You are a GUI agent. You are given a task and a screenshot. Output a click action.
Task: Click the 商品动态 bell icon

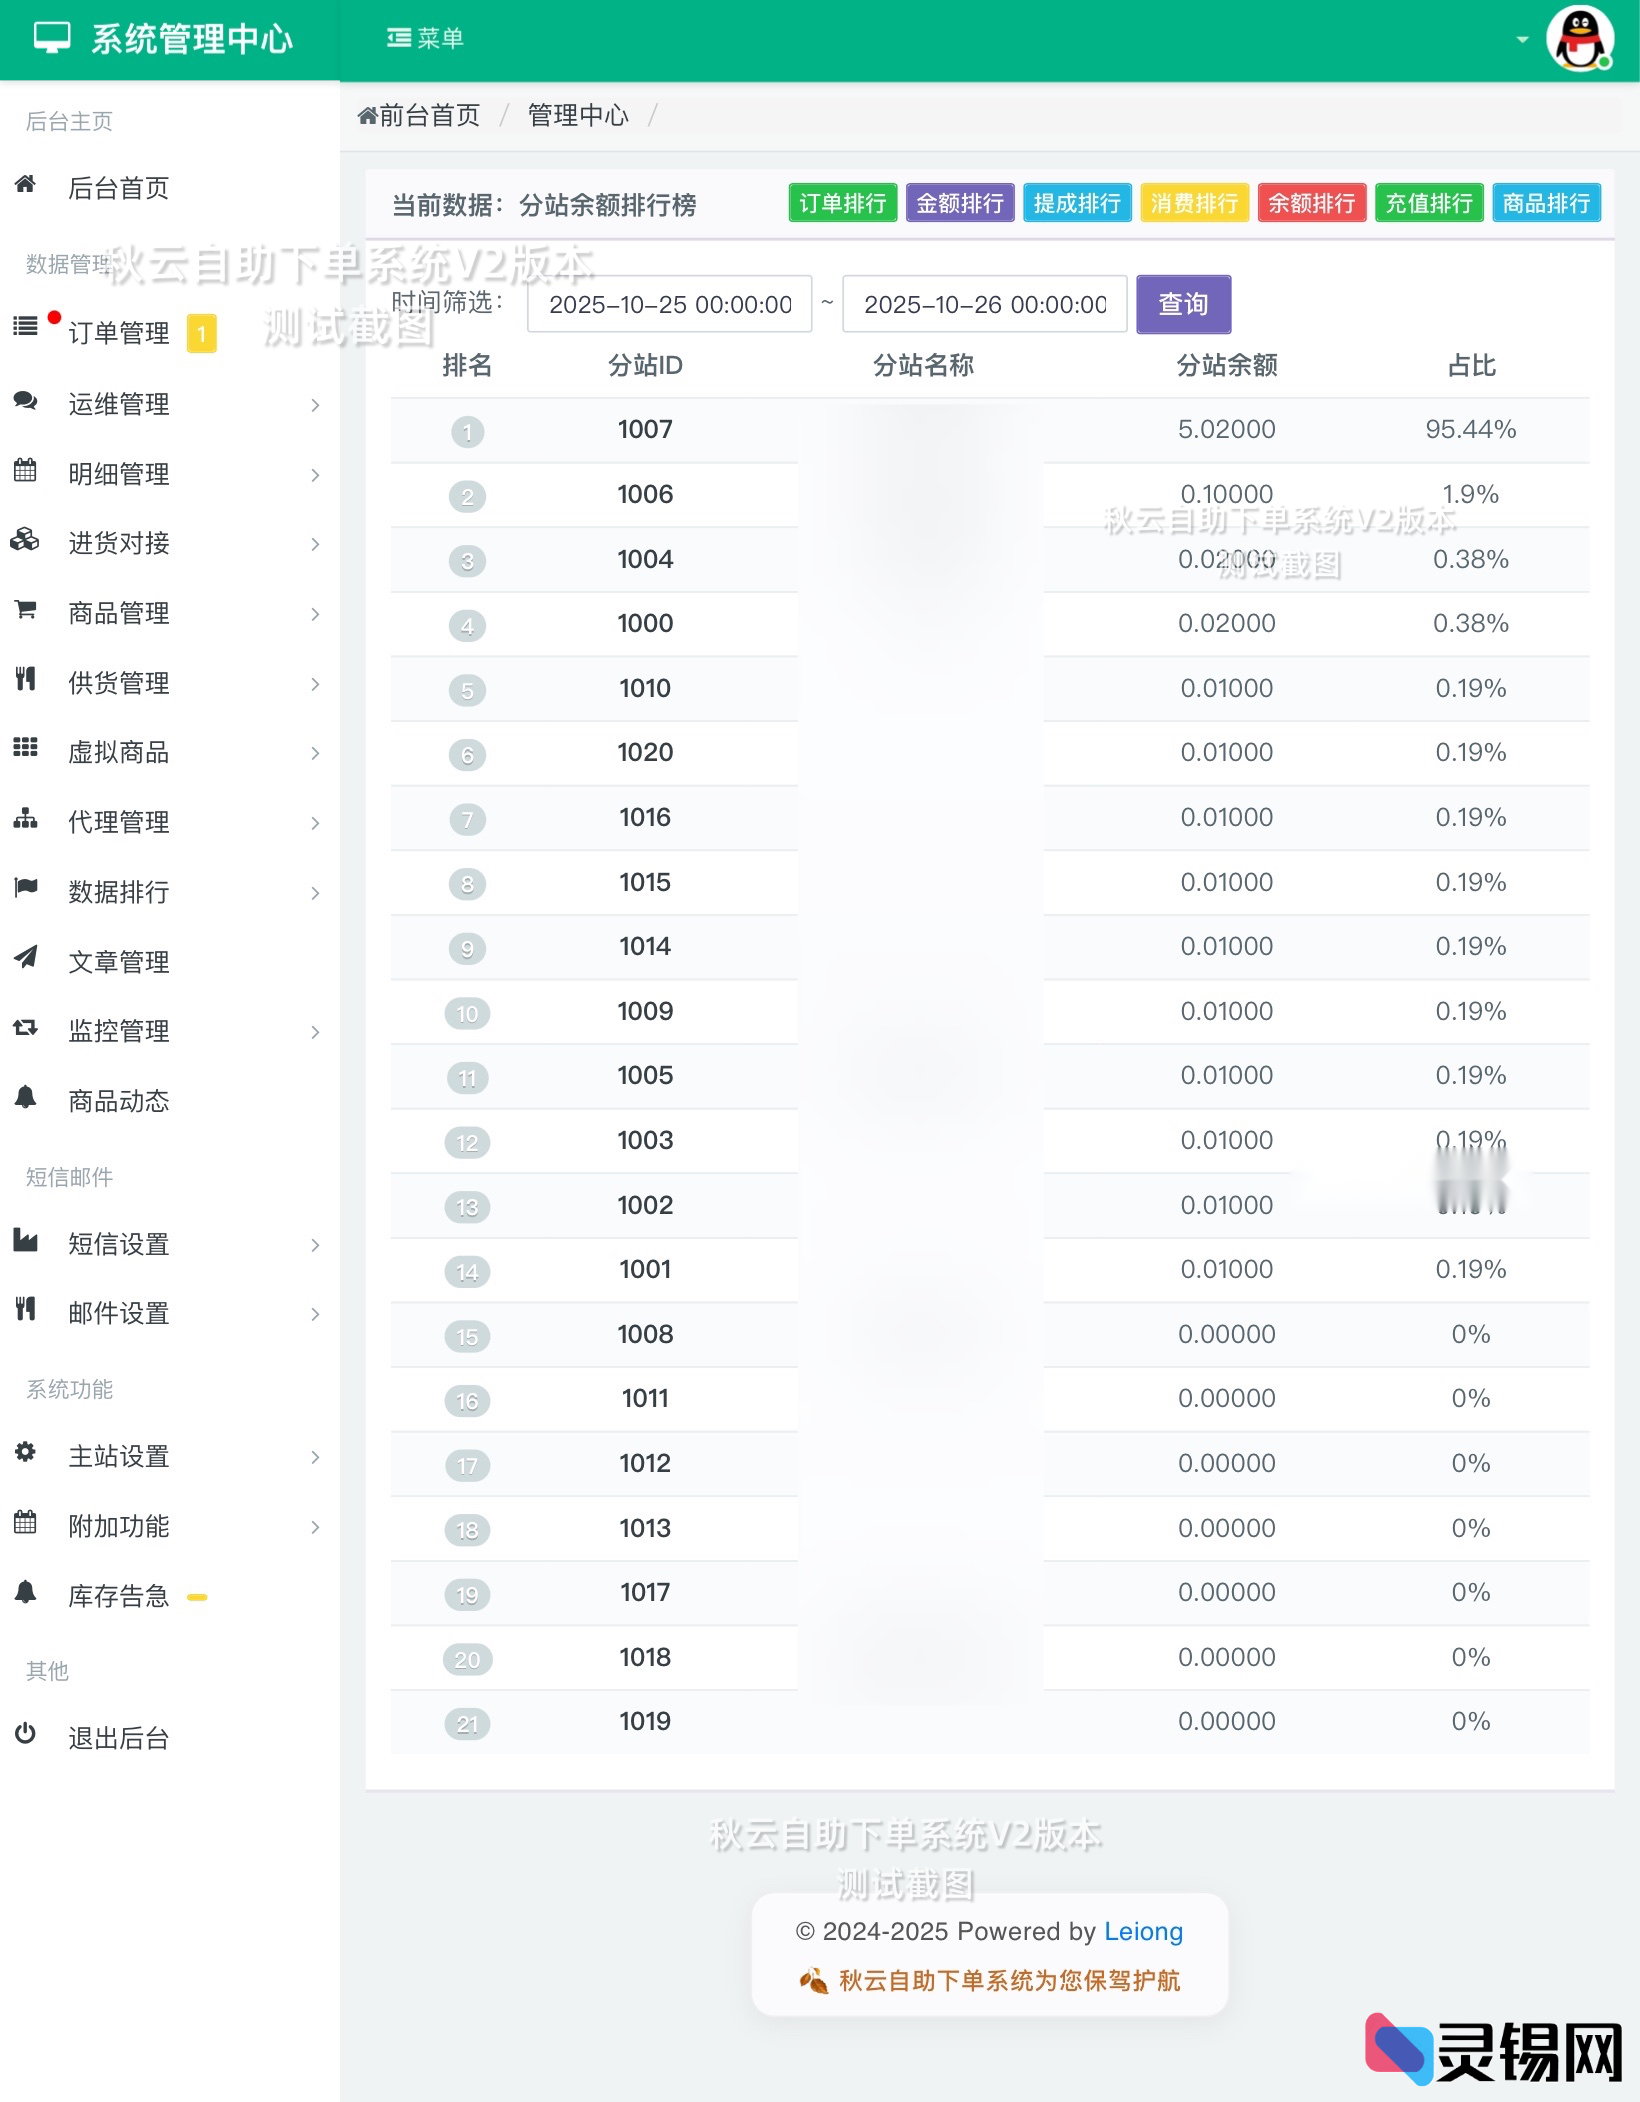[x=25, y=1101]
